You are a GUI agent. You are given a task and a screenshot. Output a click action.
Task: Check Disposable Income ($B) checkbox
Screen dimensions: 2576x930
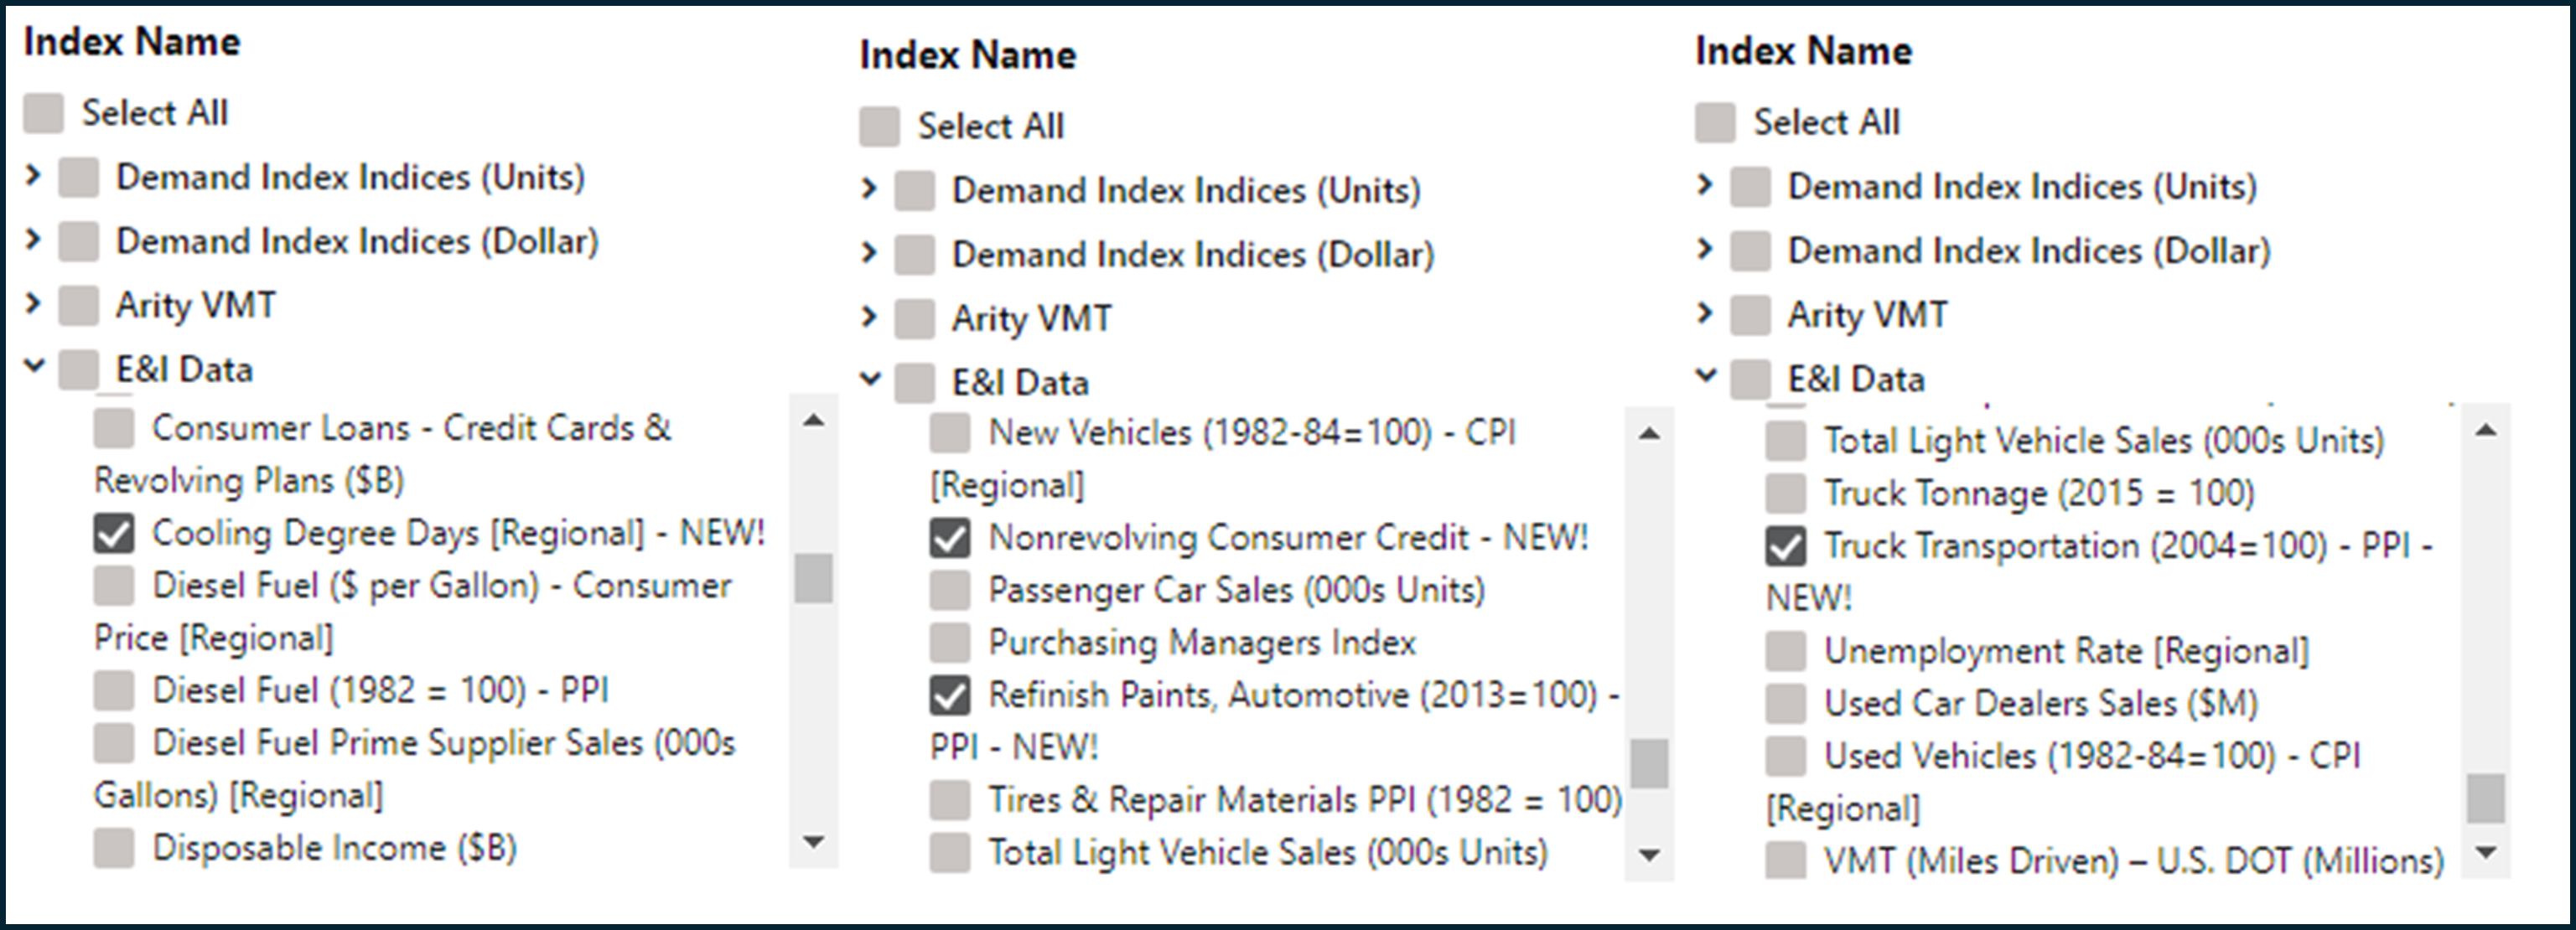114,848
